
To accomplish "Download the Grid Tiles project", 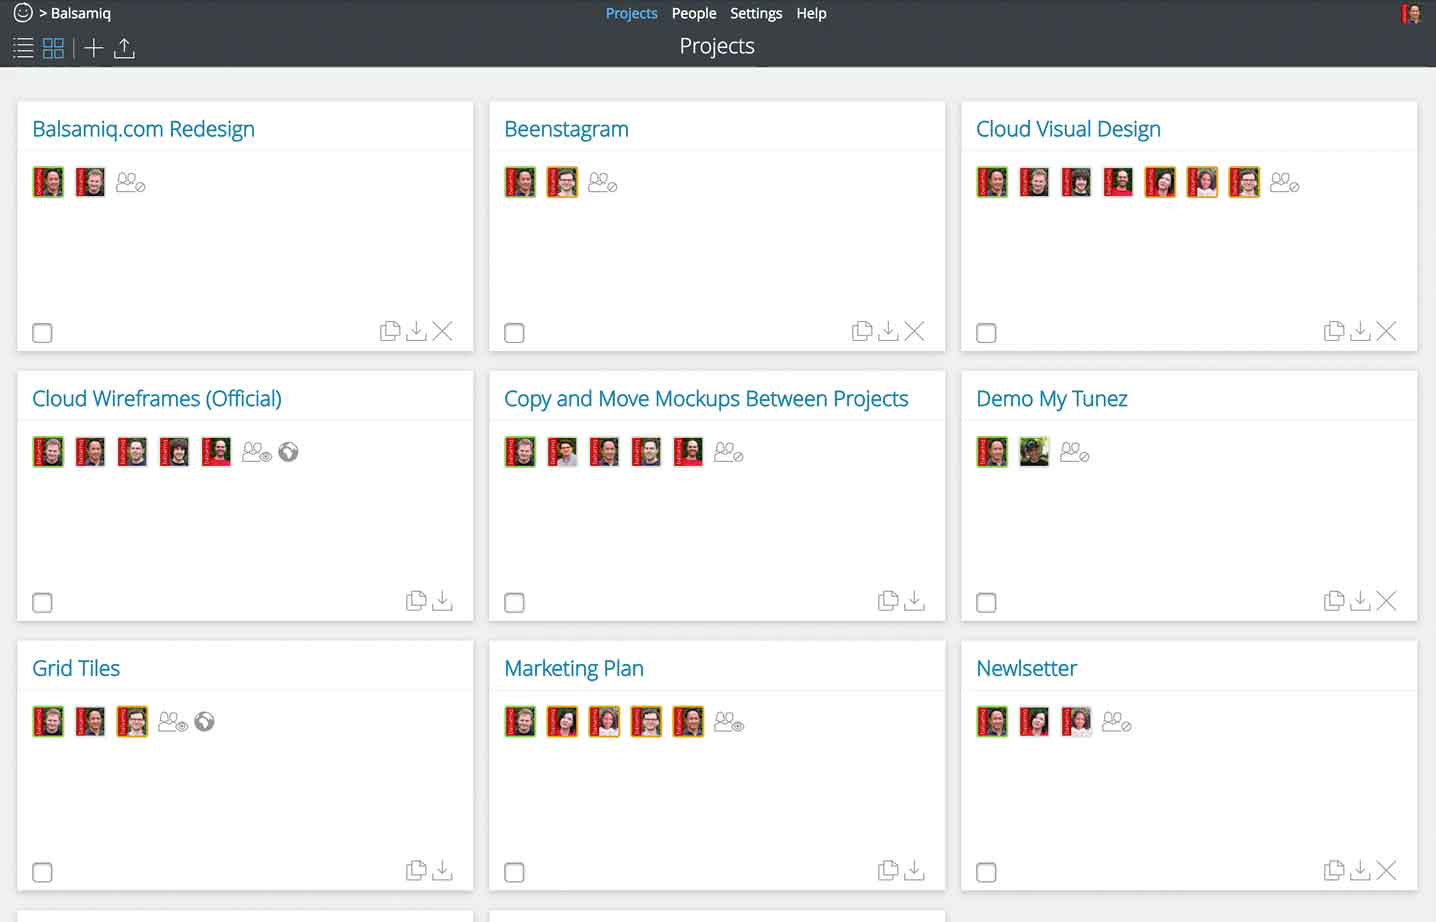I will (442, 871).
